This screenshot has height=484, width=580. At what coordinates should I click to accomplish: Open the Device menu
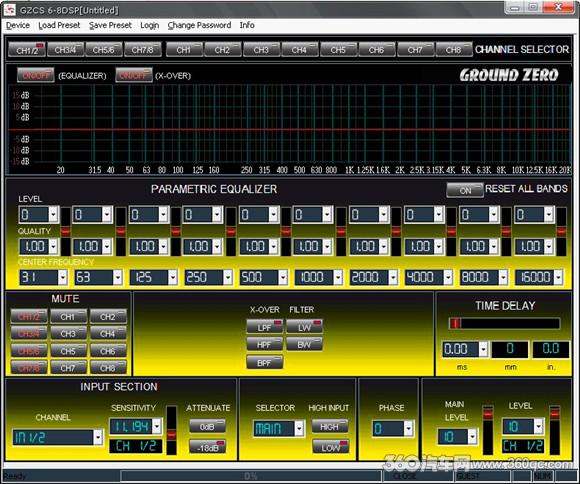click(x=18, y=25)
